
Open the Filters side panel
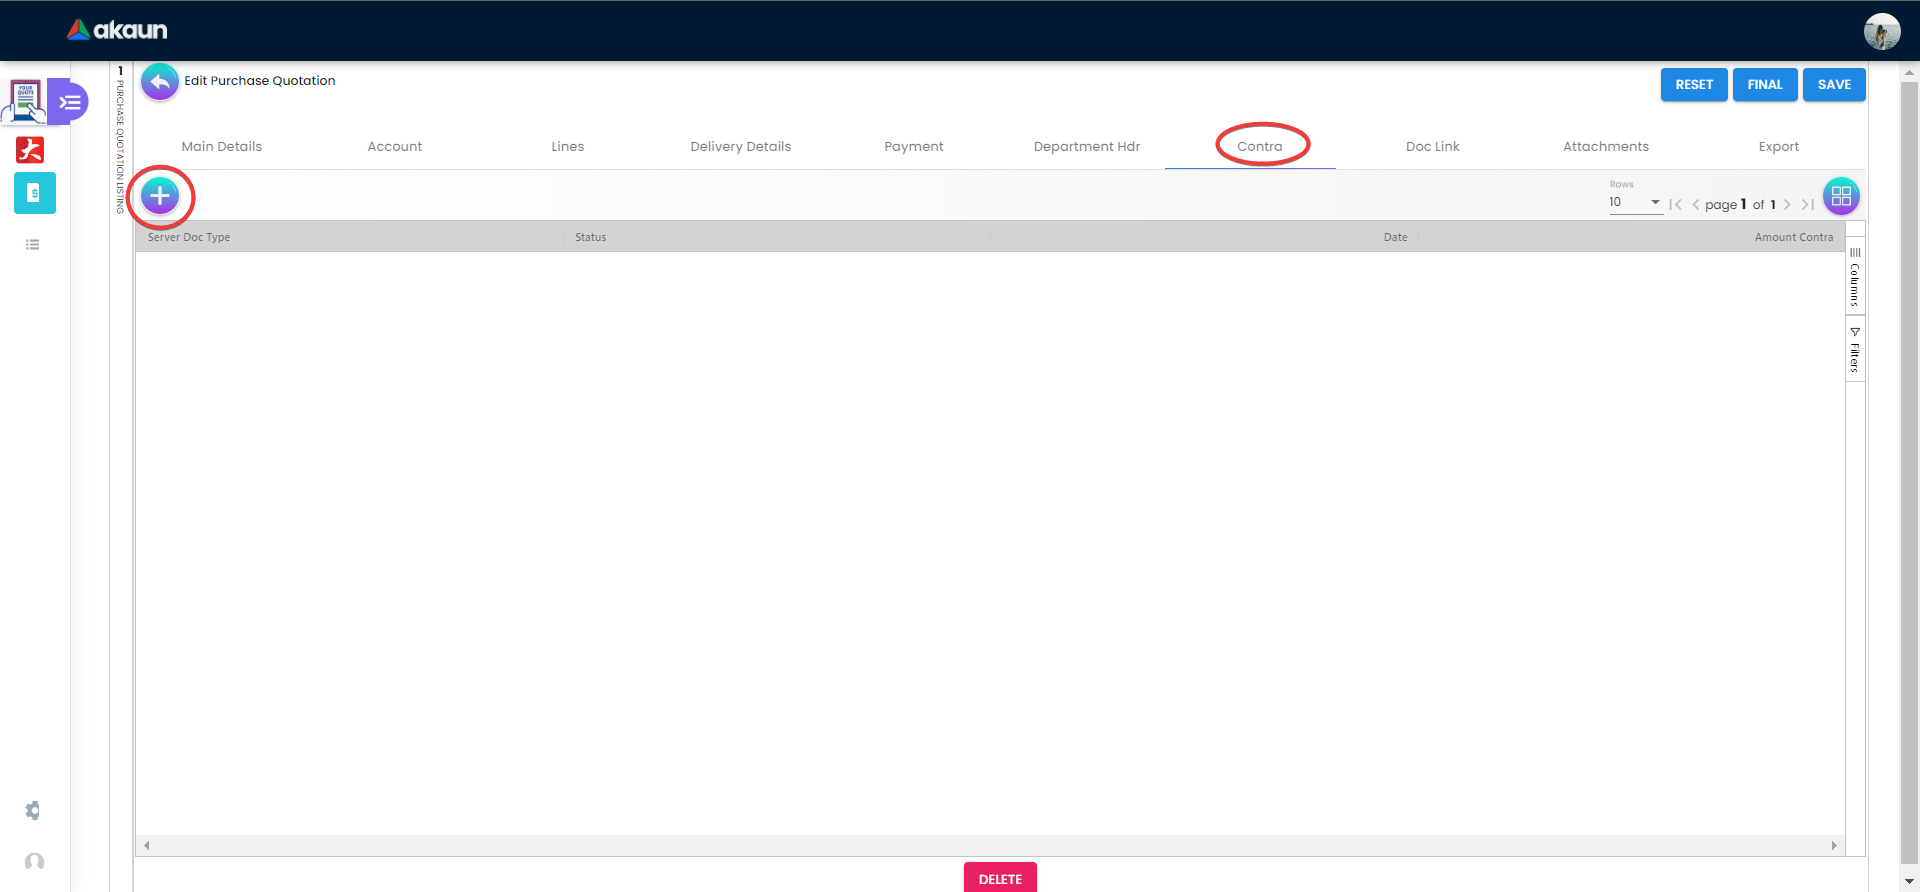1855,350
